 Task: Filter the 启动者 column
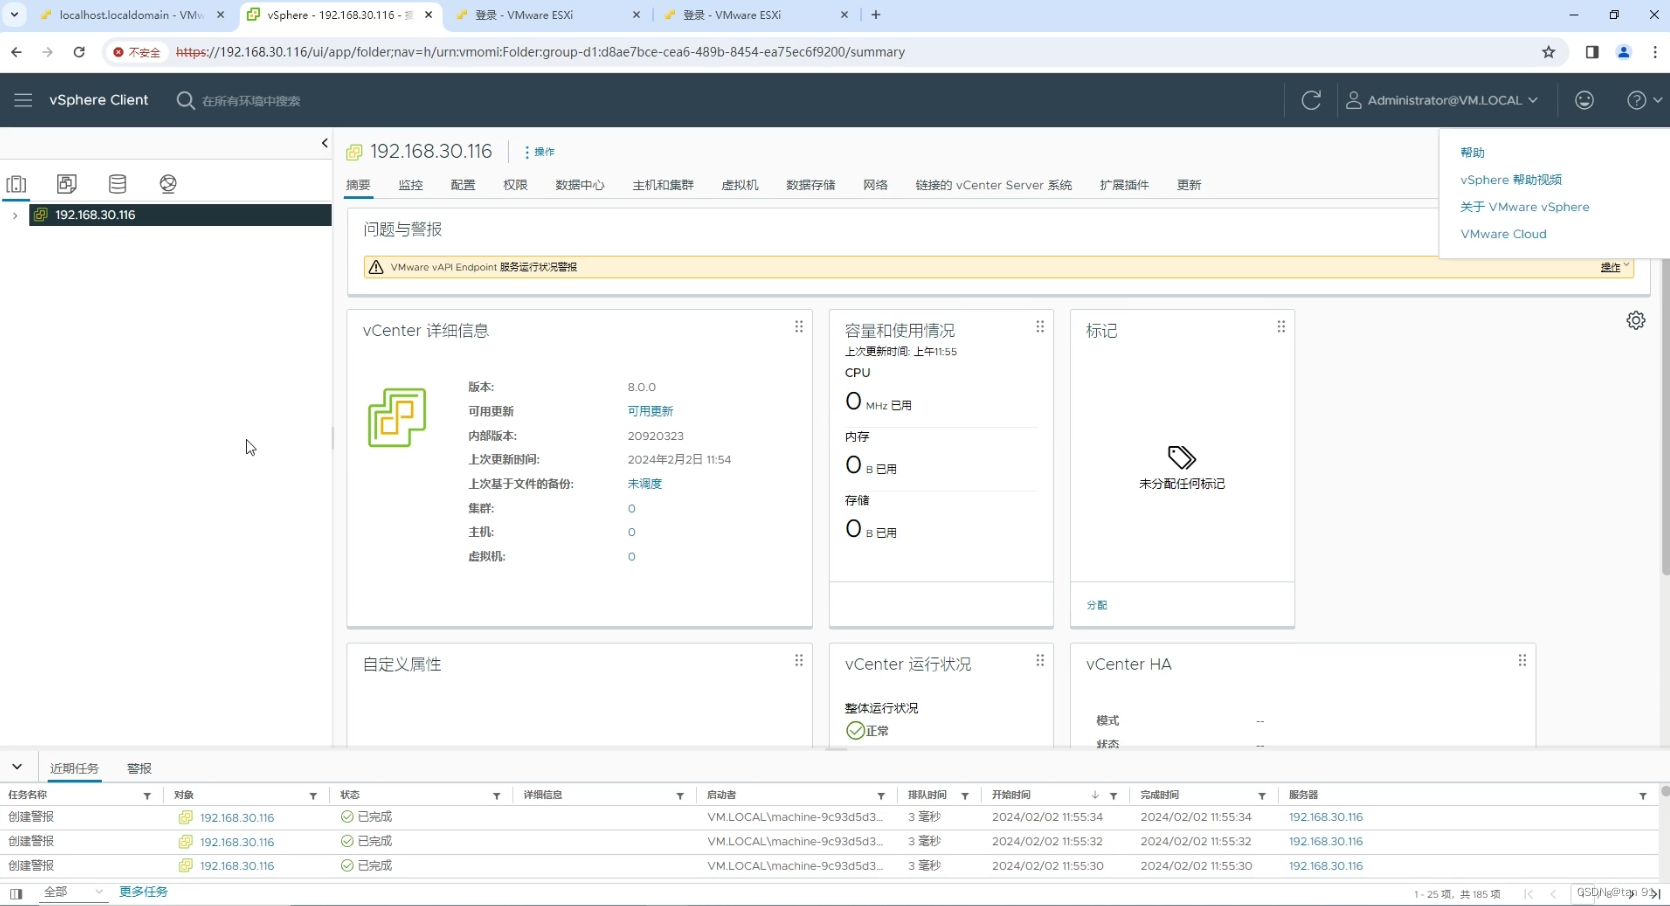881,796
